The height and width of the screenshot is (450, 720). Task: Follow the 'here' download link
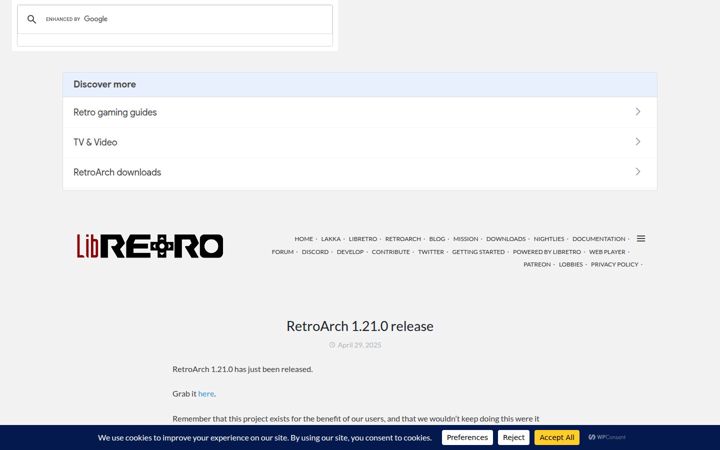[206, 394]
